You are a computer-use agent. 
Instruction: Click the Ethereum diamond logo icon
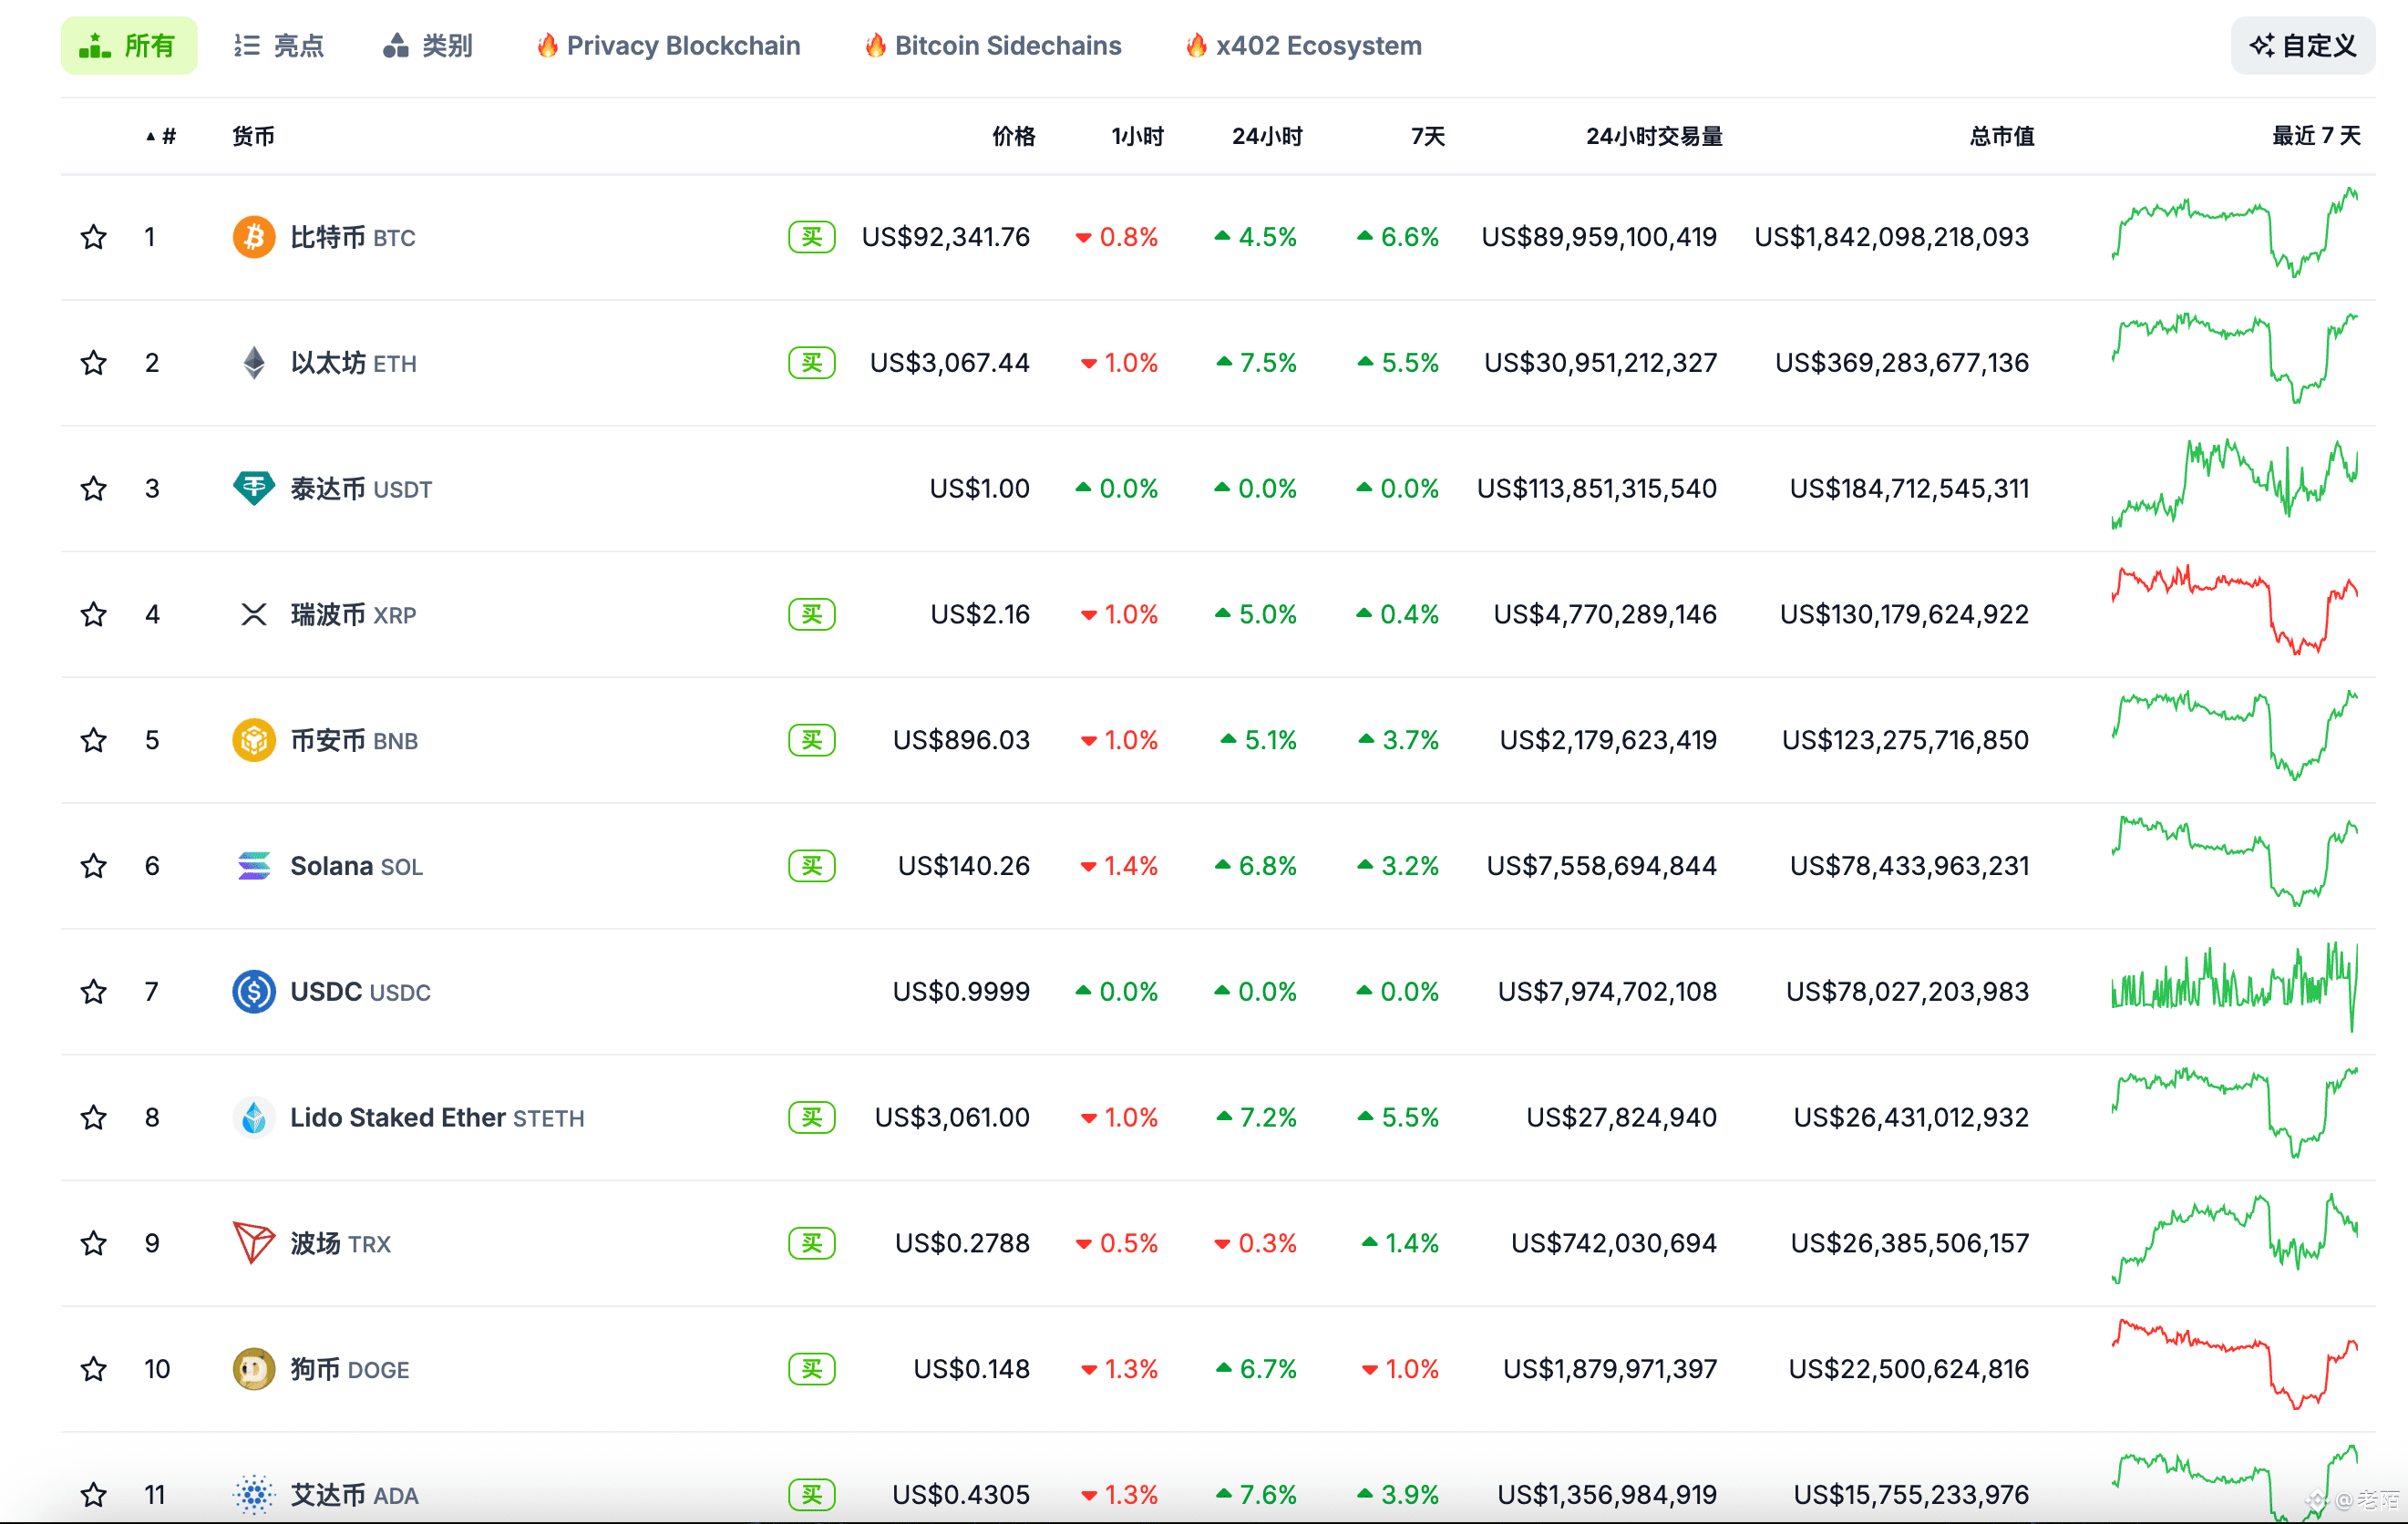tap(254, 362)
